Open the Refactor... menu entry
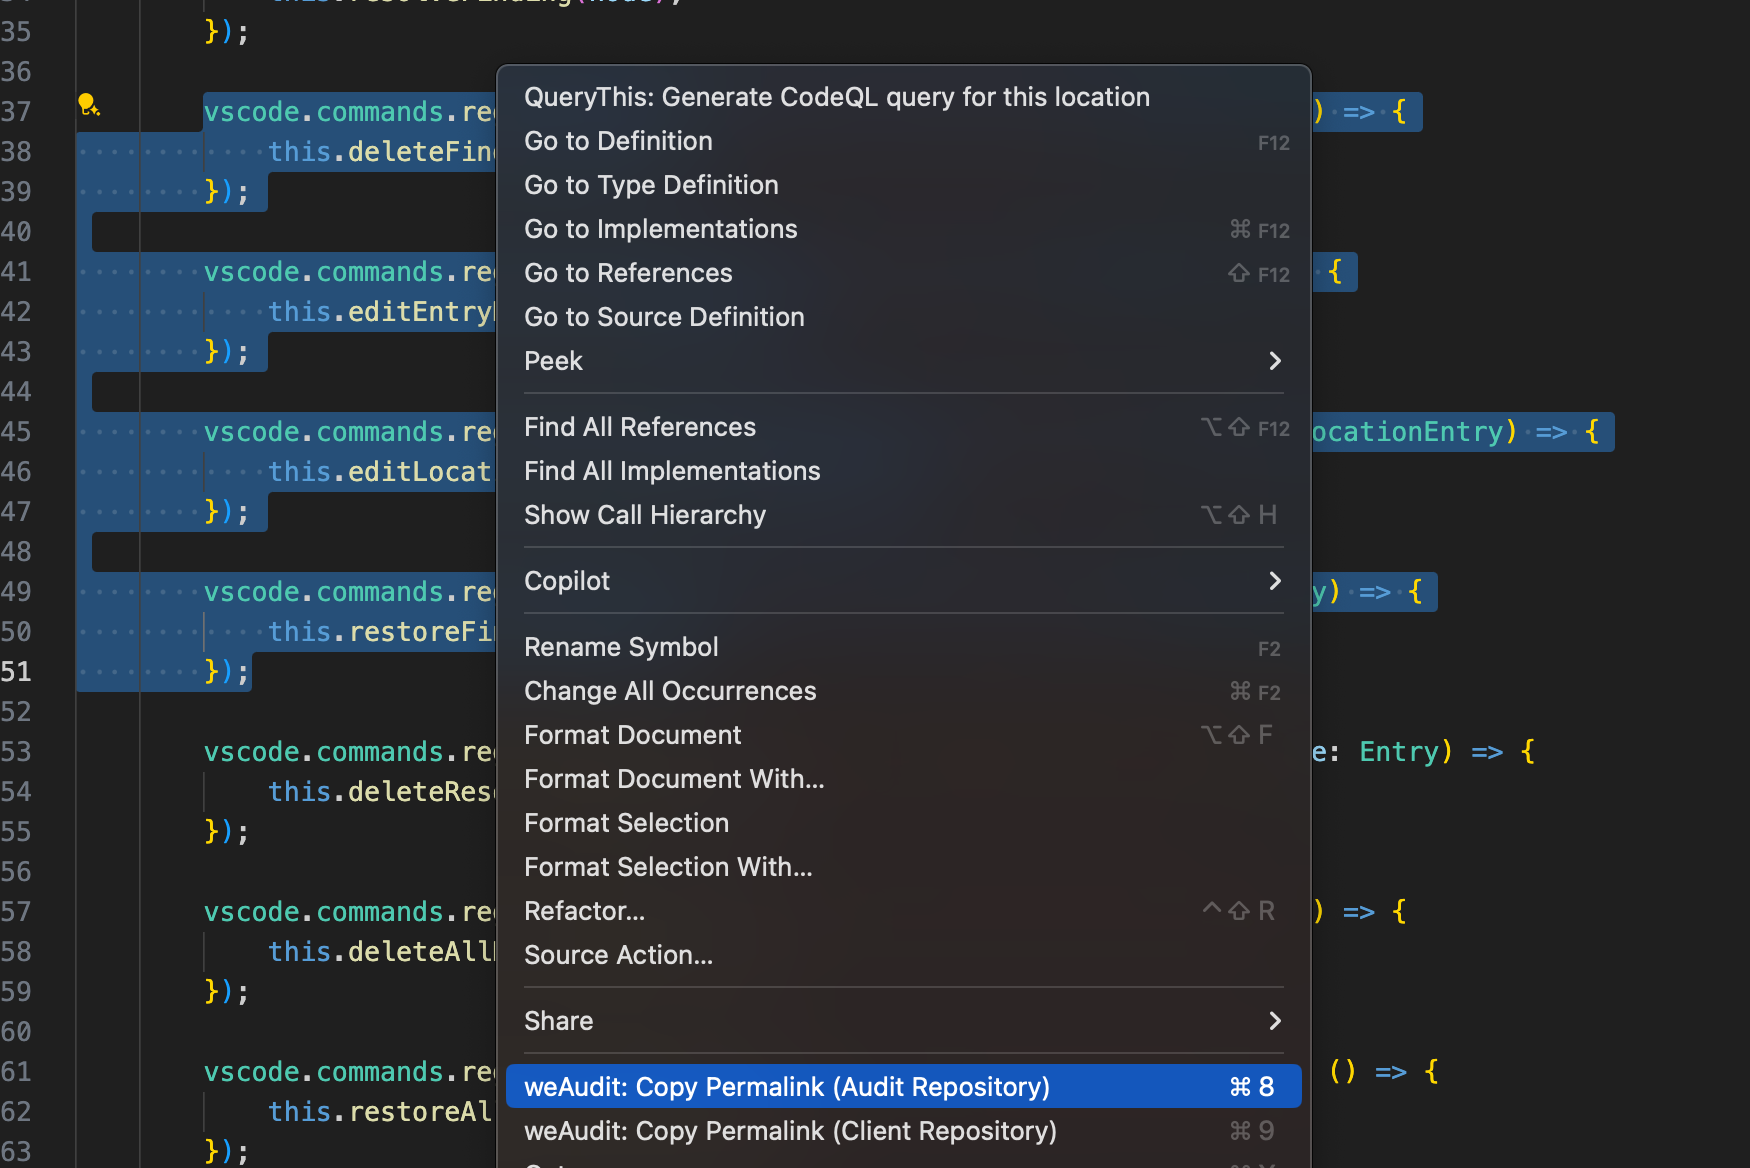 pos(903,911)
